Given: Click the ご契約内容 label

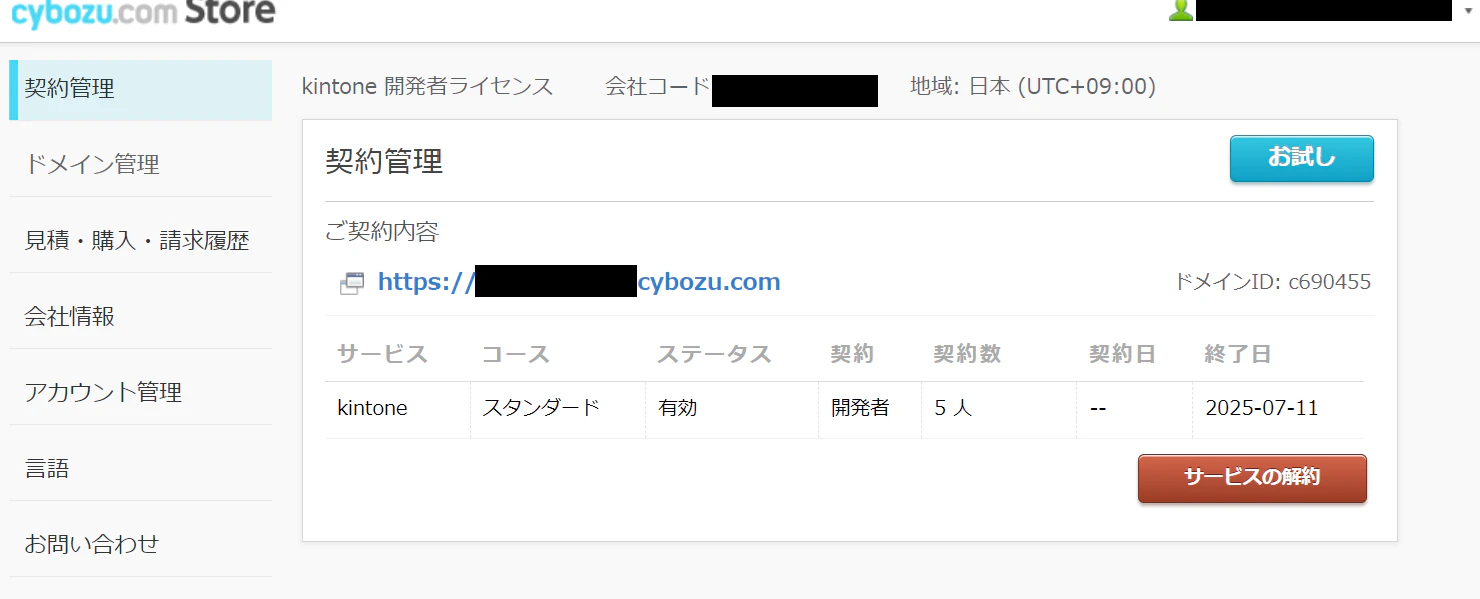Looking at the screenshot, I should pyautogui.click(x=382, y=232).
